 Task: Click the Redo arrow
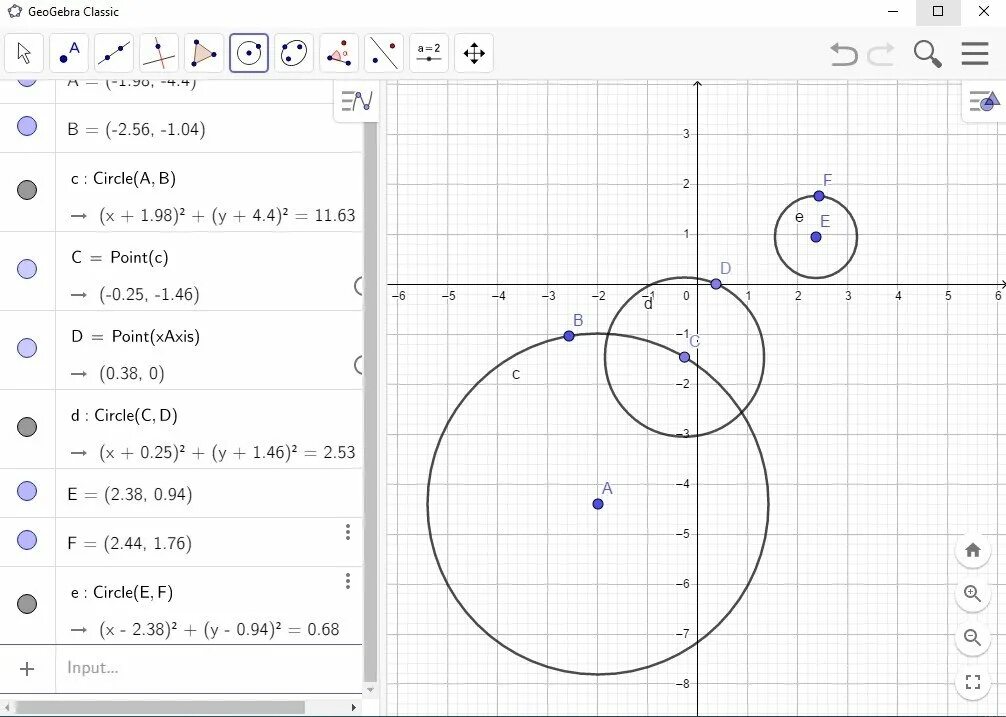tap(881, 54)
